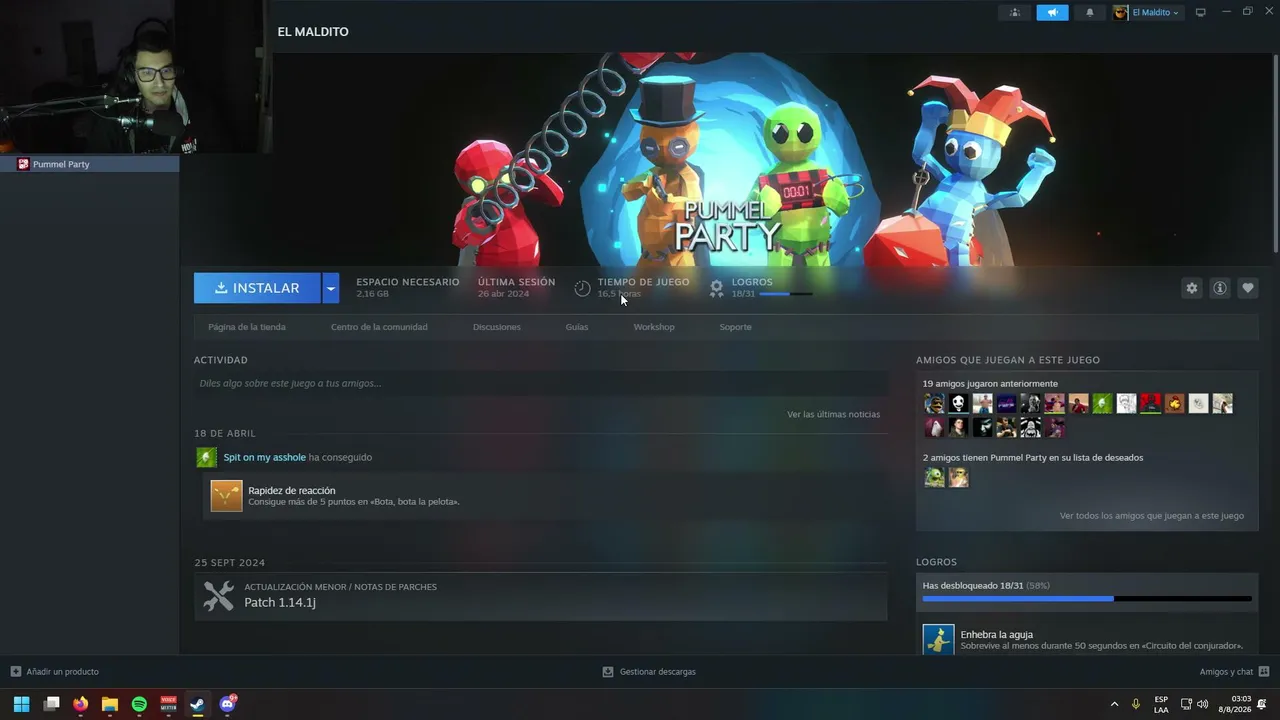Click the achievements 58% progress bar in the LOGROS panel
The width and height of the screenshot is (1280, 720).
click(1087, 599)
